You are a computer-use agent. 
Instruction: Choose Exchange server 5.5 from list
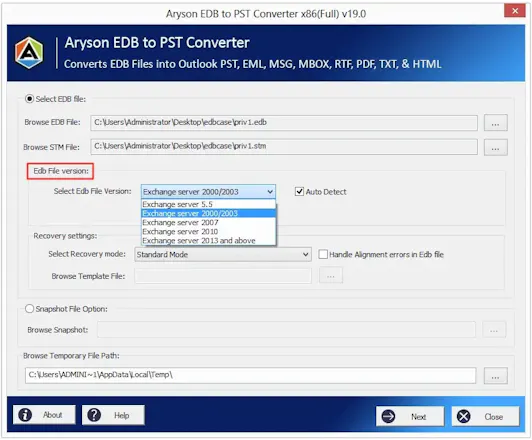pos(208,204)
